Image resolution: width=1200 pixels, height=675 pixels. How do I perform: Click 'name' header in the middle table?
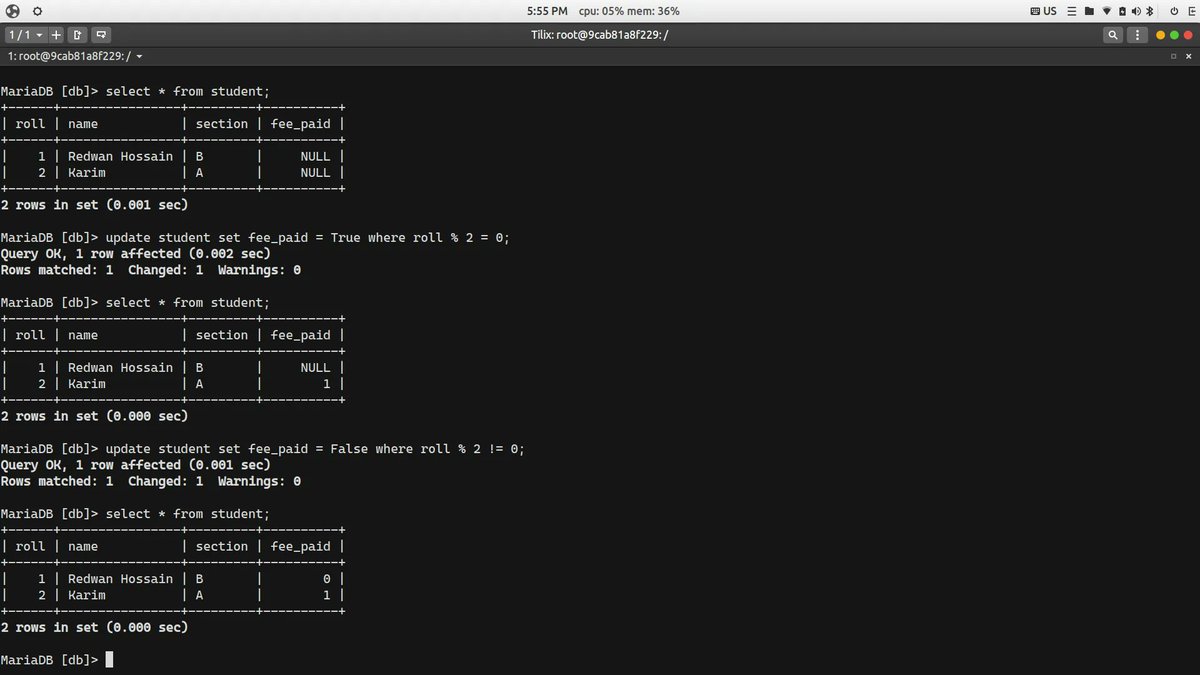point(83,336)
